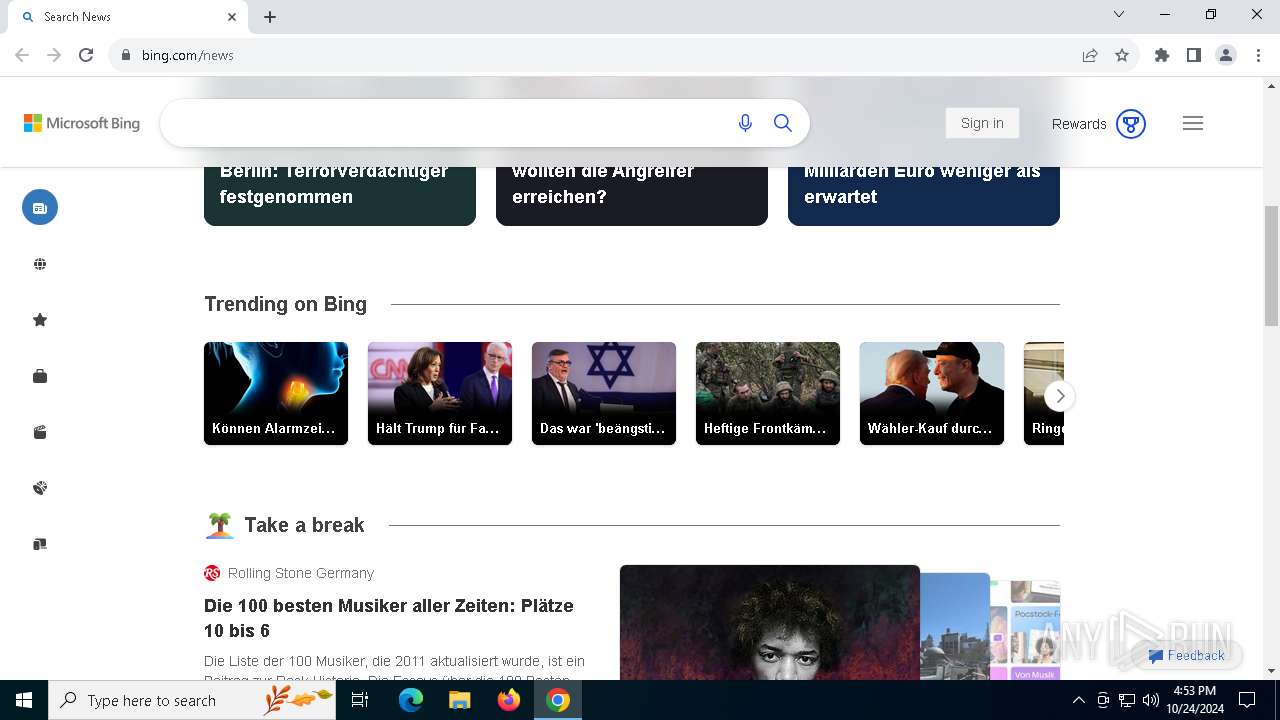Image resolution: width=1280 pixels, height=720 pixels.
Task: Open Chrome profile avatar
Action: point(1226,55)
